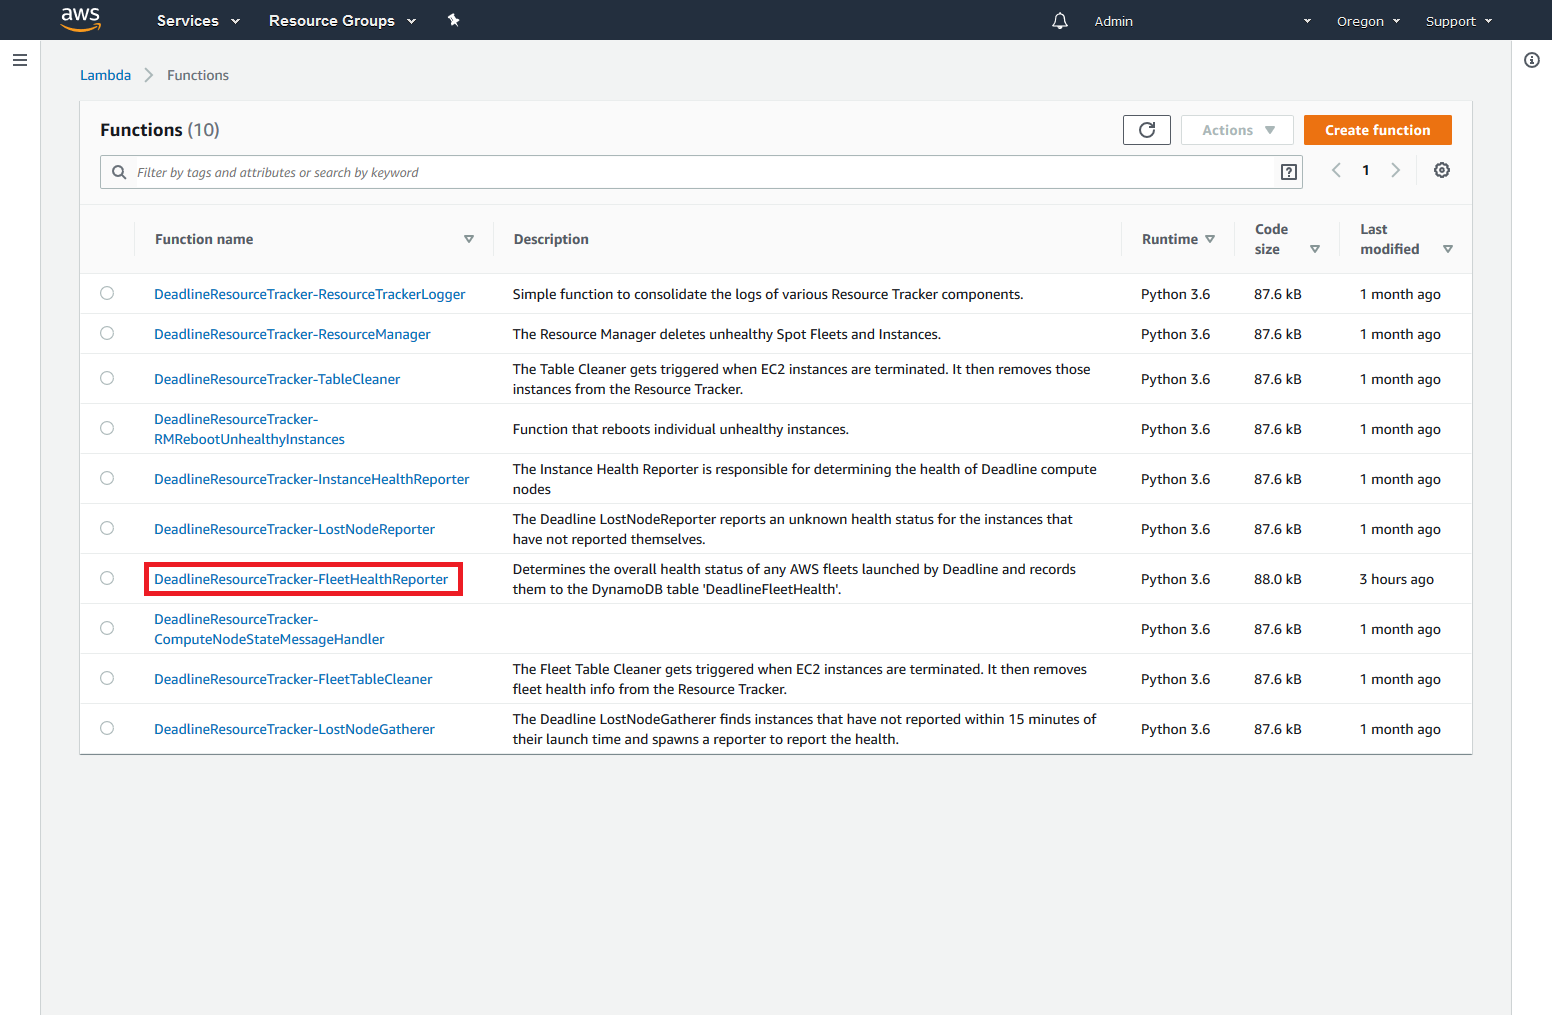The image size is (1552, 1015).
Task: Click the Functions breadcrumb text
Action: coord(198,75)
